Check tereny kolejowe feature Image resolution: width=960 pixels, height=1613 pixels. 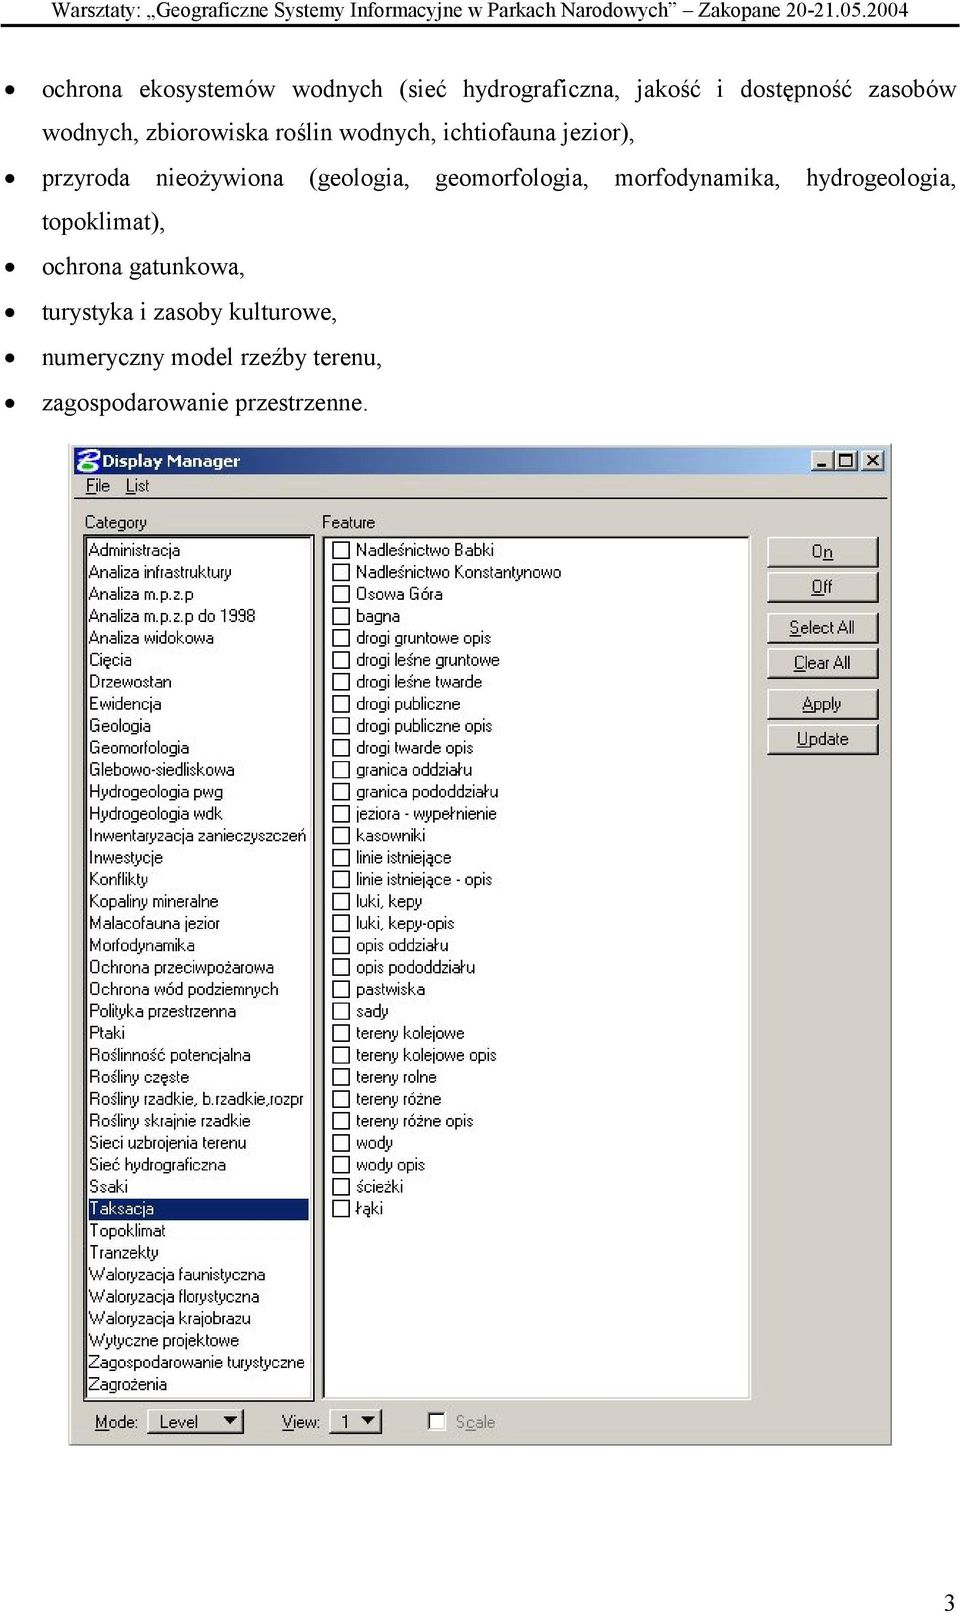[x=341, y=1034]
